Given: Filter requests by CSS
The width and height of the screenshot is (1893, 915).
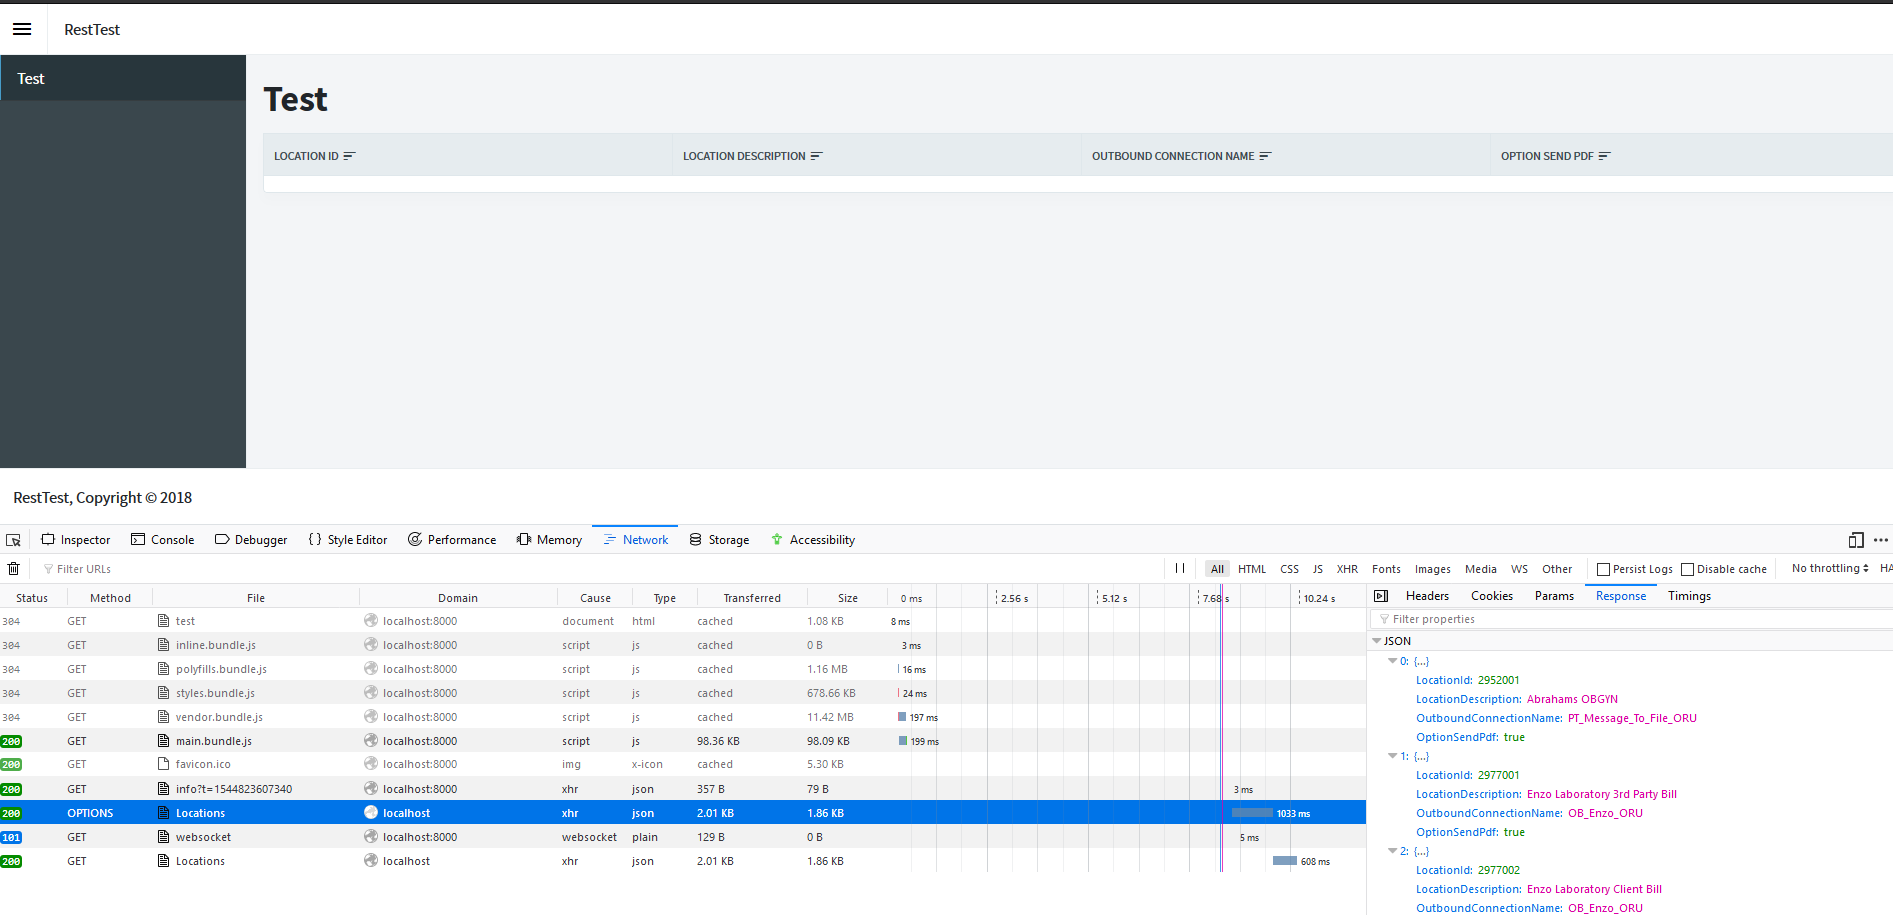Looking at the screenshot, I should point(1290,569).
